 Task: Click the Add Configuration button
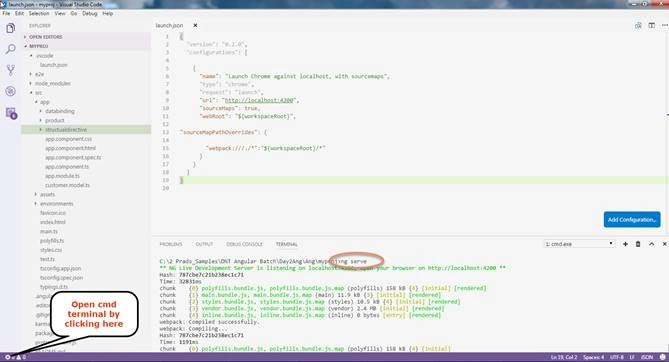pyautogui.click(x=632, y=219)
